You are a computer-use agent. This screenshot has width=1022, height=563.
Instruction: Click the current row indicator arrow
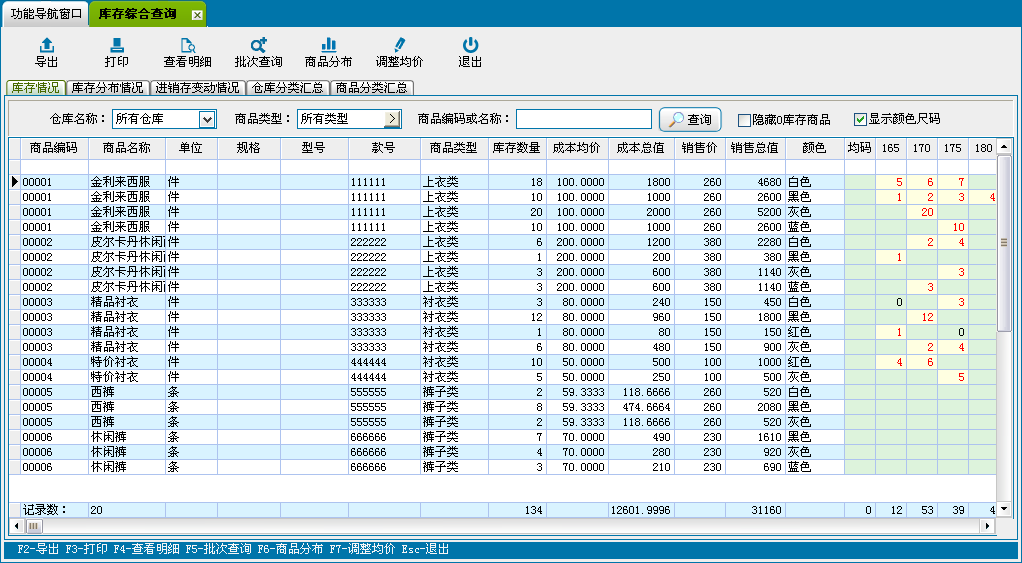pos(15,182)
